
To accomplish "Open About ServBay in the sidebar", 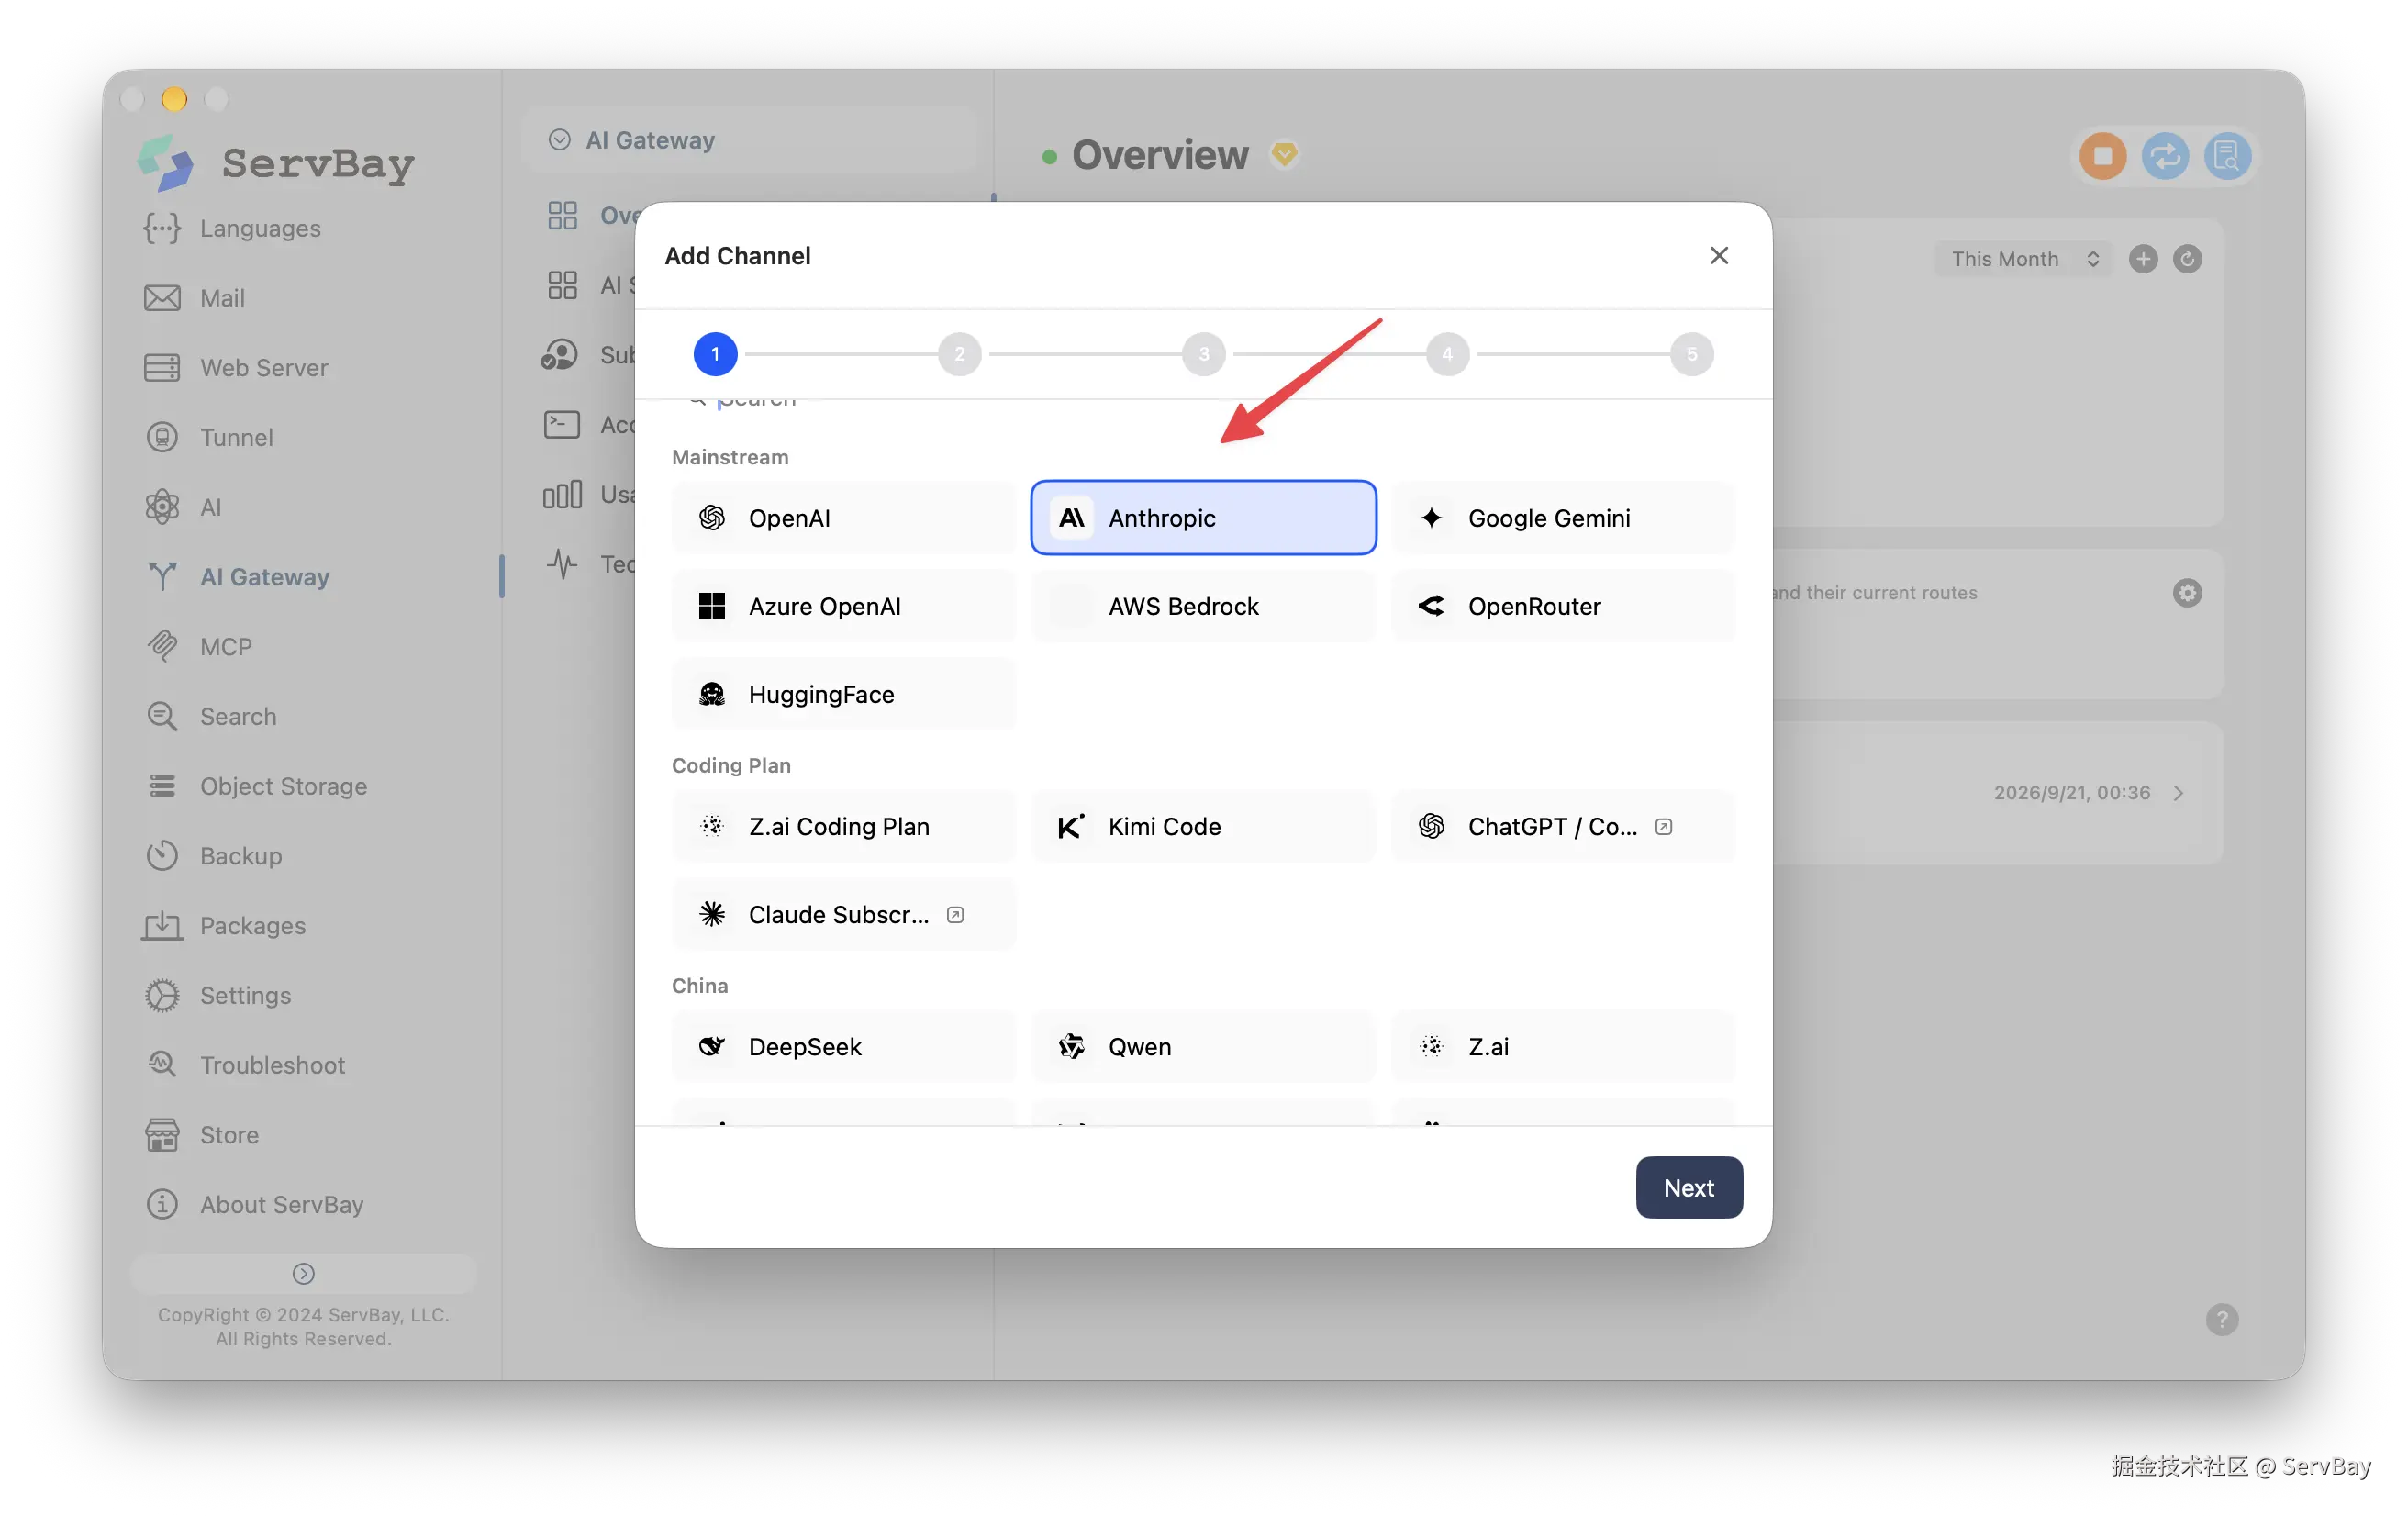I will click(x=281, y=1205).
